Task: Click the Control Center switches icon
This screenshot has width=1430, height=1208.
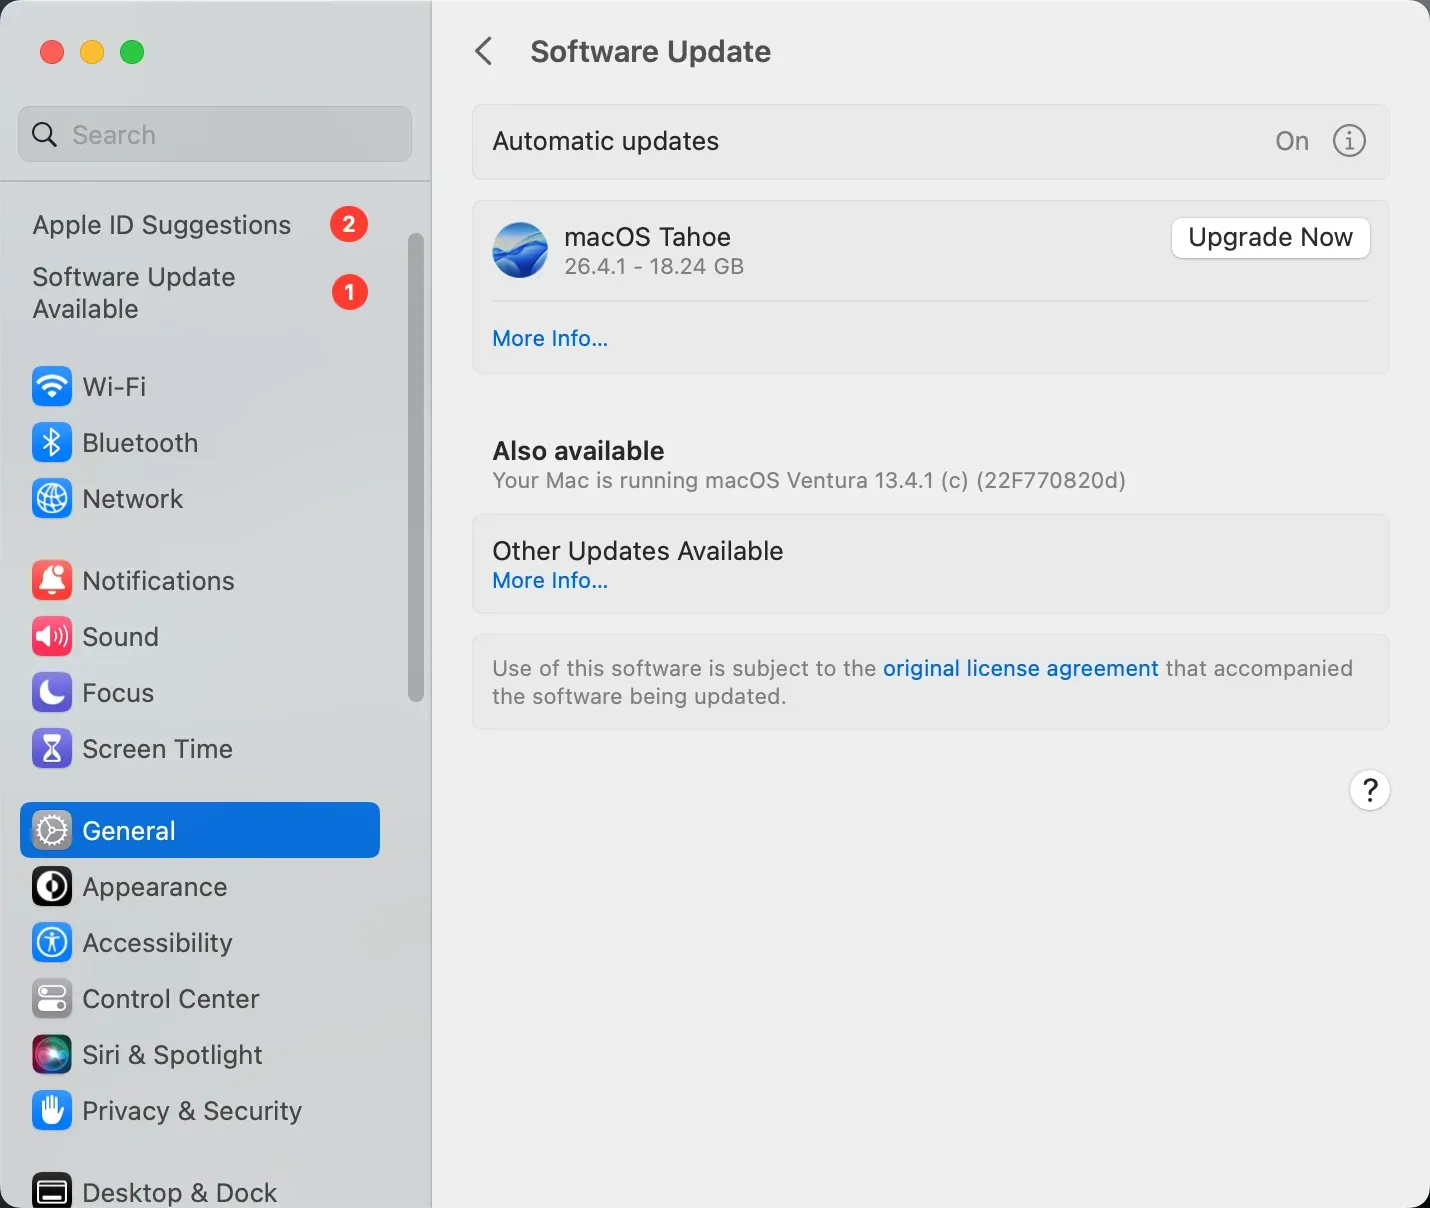Action: [x=52, y=998]
